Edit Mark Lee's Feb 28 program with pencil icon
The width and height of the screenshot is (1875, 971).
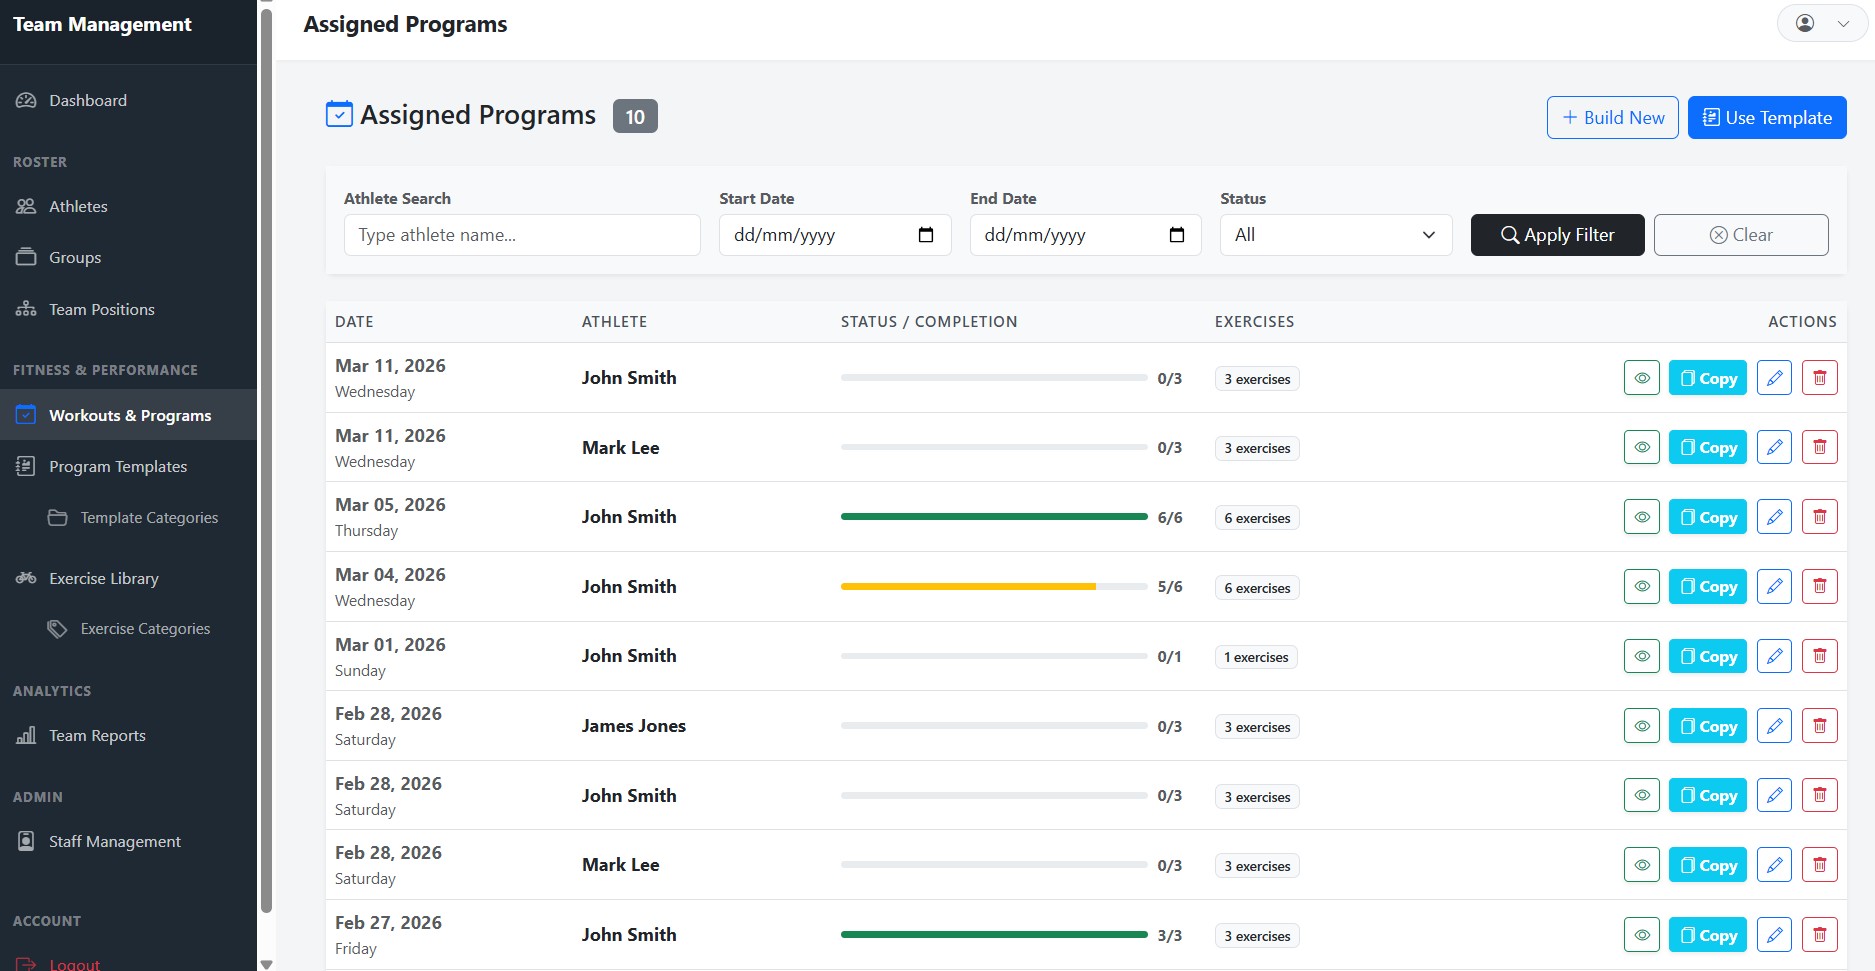pyautogui.click(x=1774, y=865)
